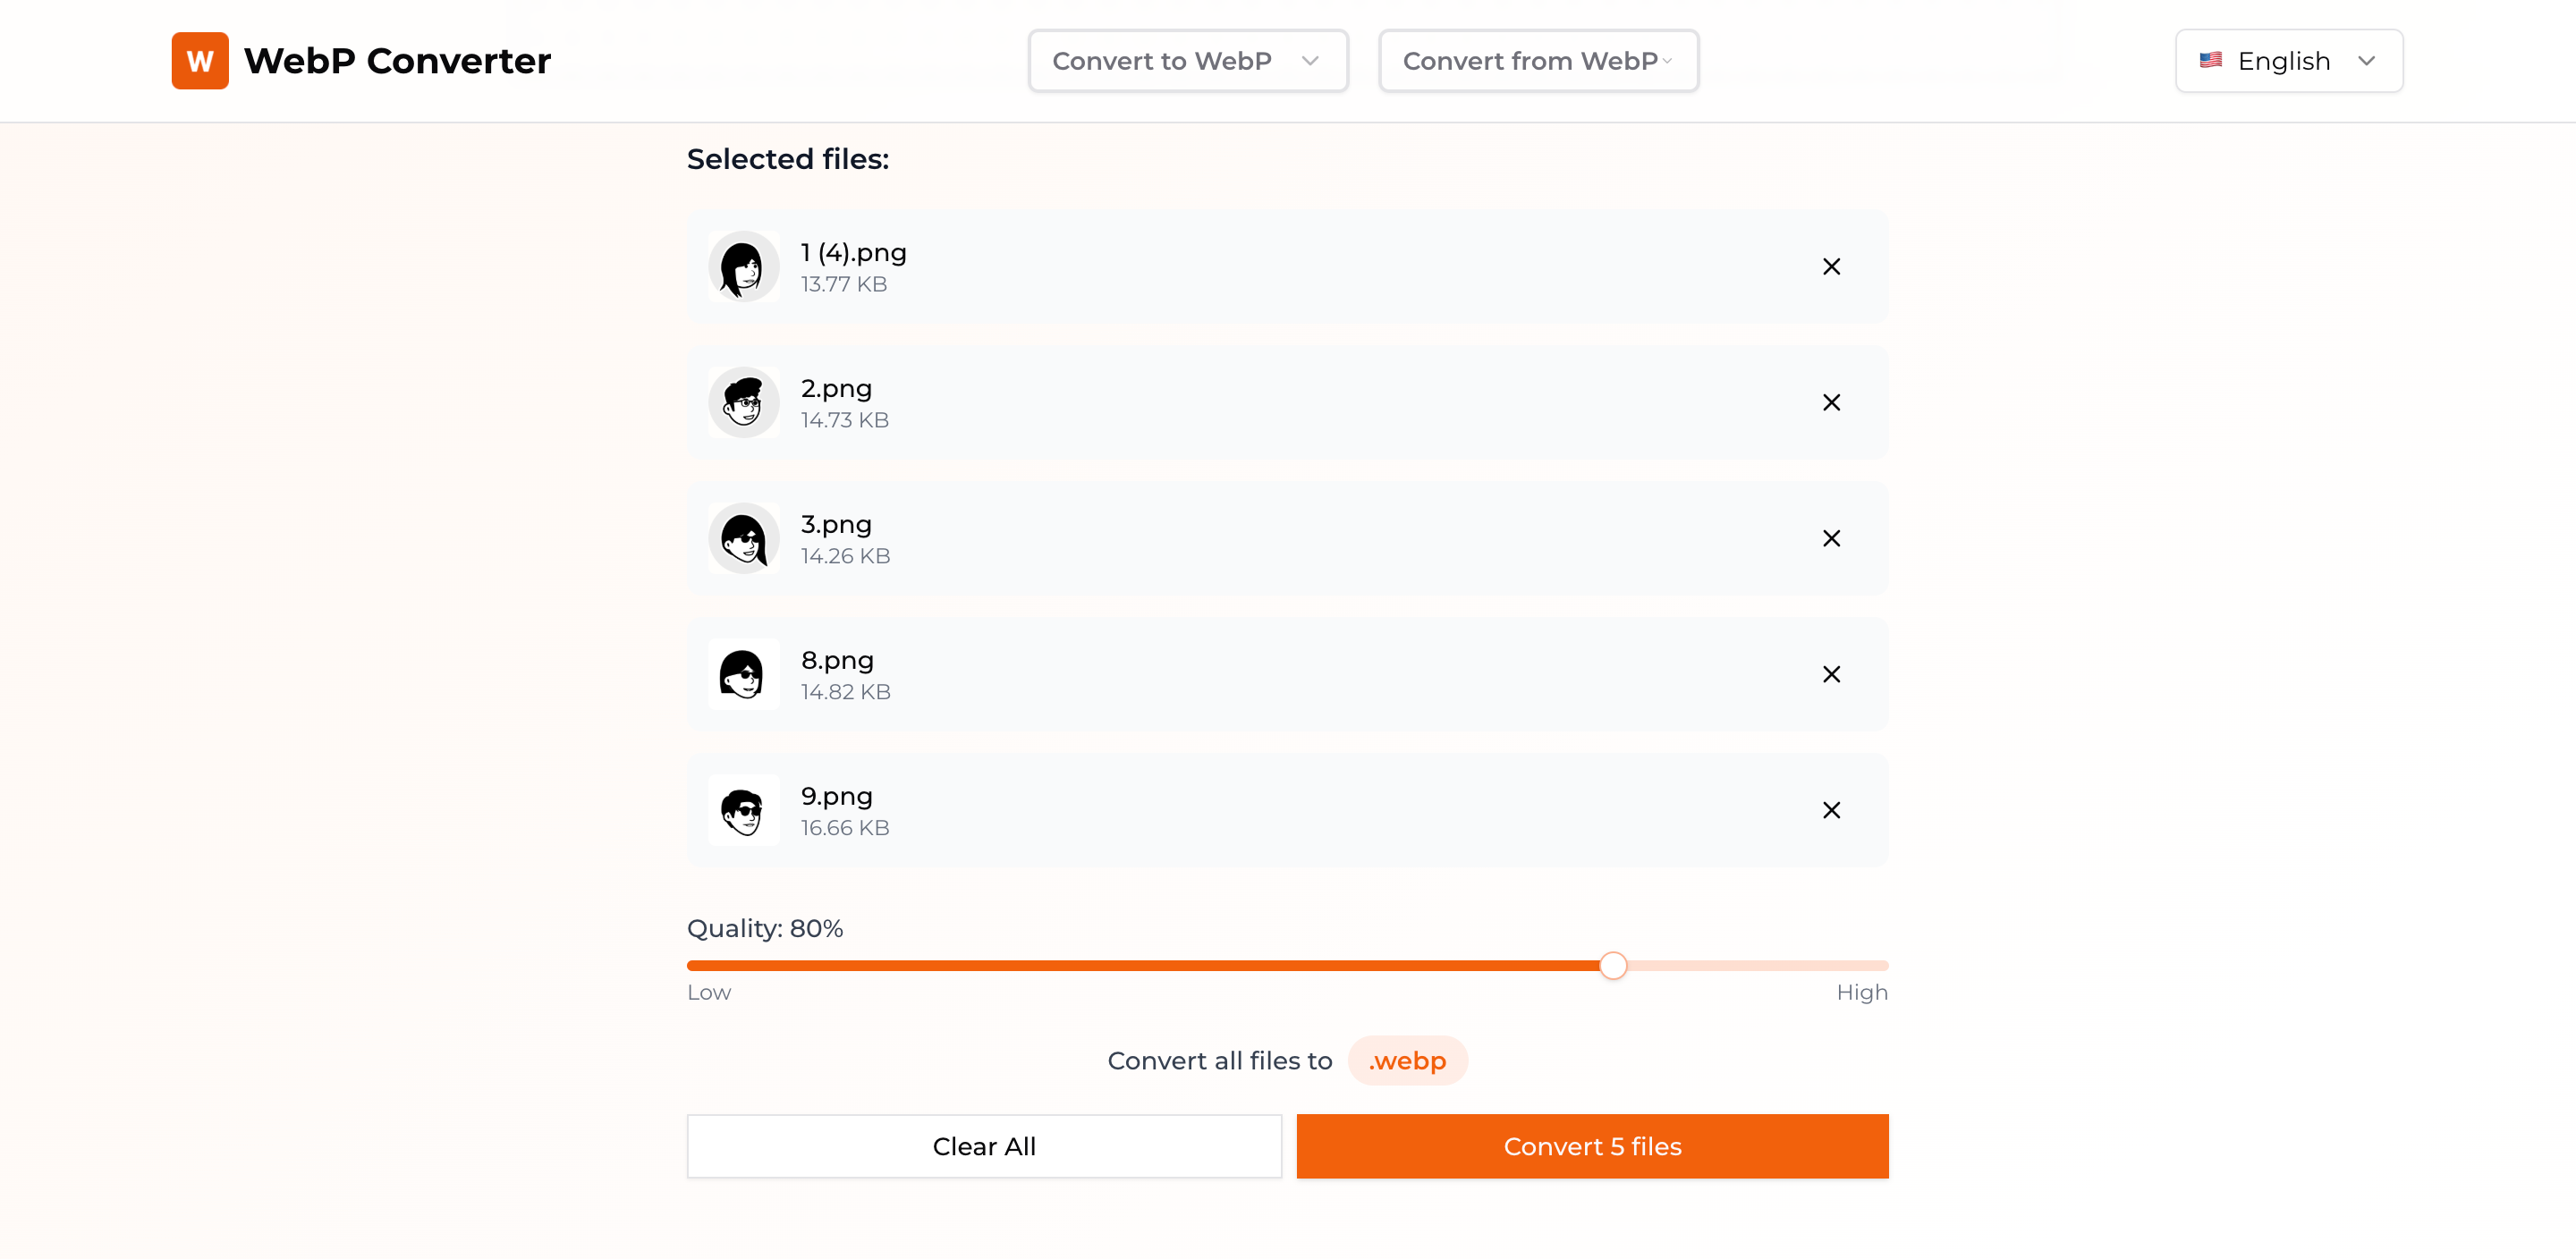Click the US flag icon

pos(2211,61)
